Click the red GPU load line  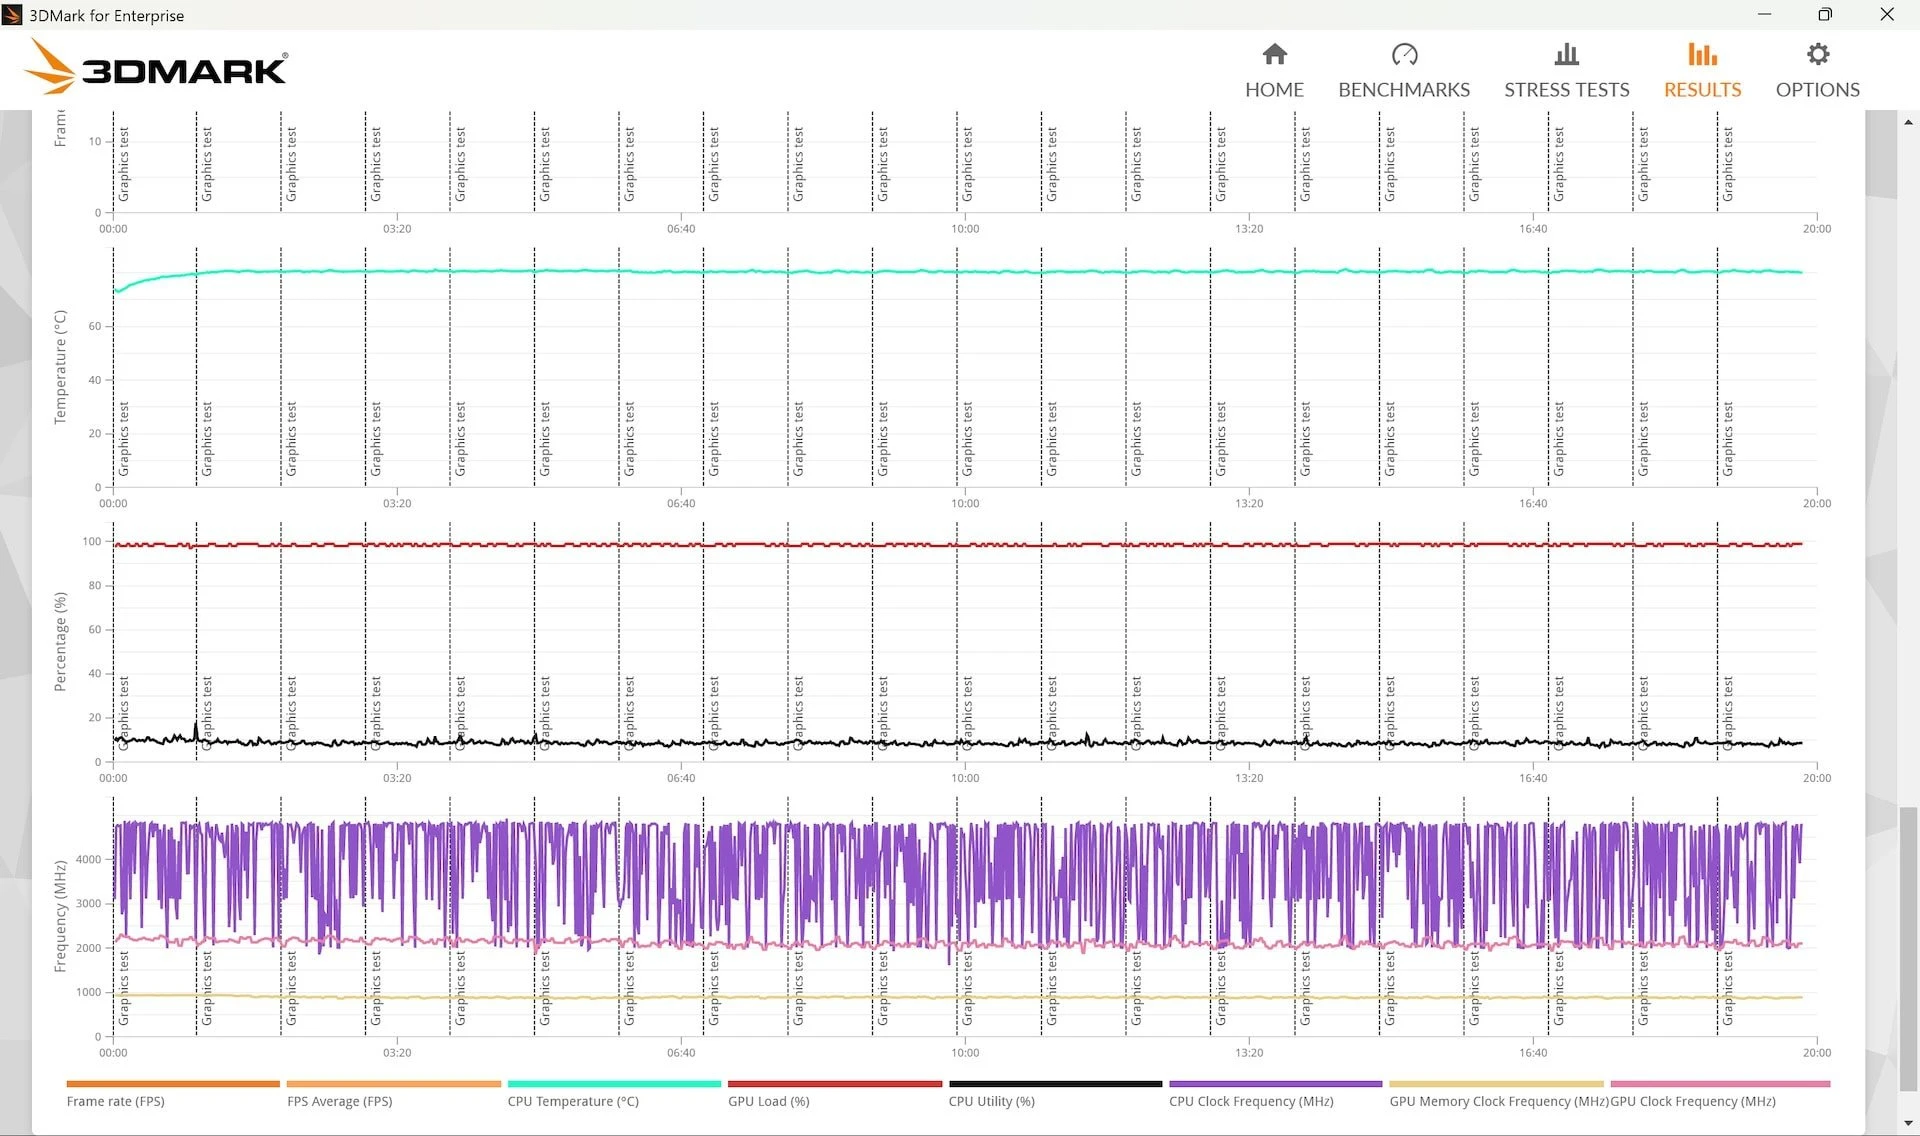click(960, 544)
